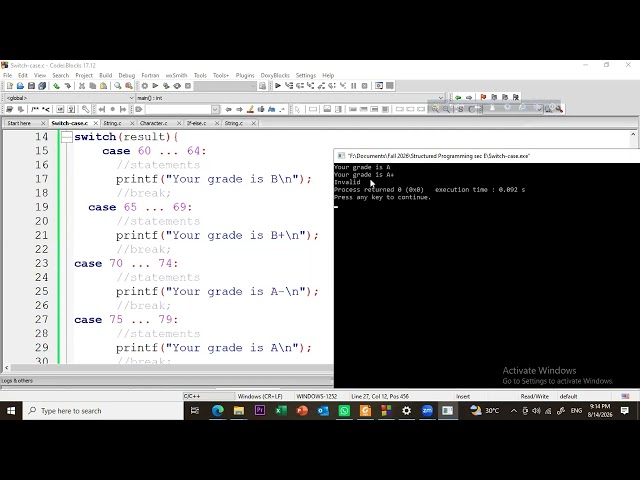Open the Settings menu
The width and height of the screenshot is (640, 480).
pyautogui.click(x=306, y=76)
